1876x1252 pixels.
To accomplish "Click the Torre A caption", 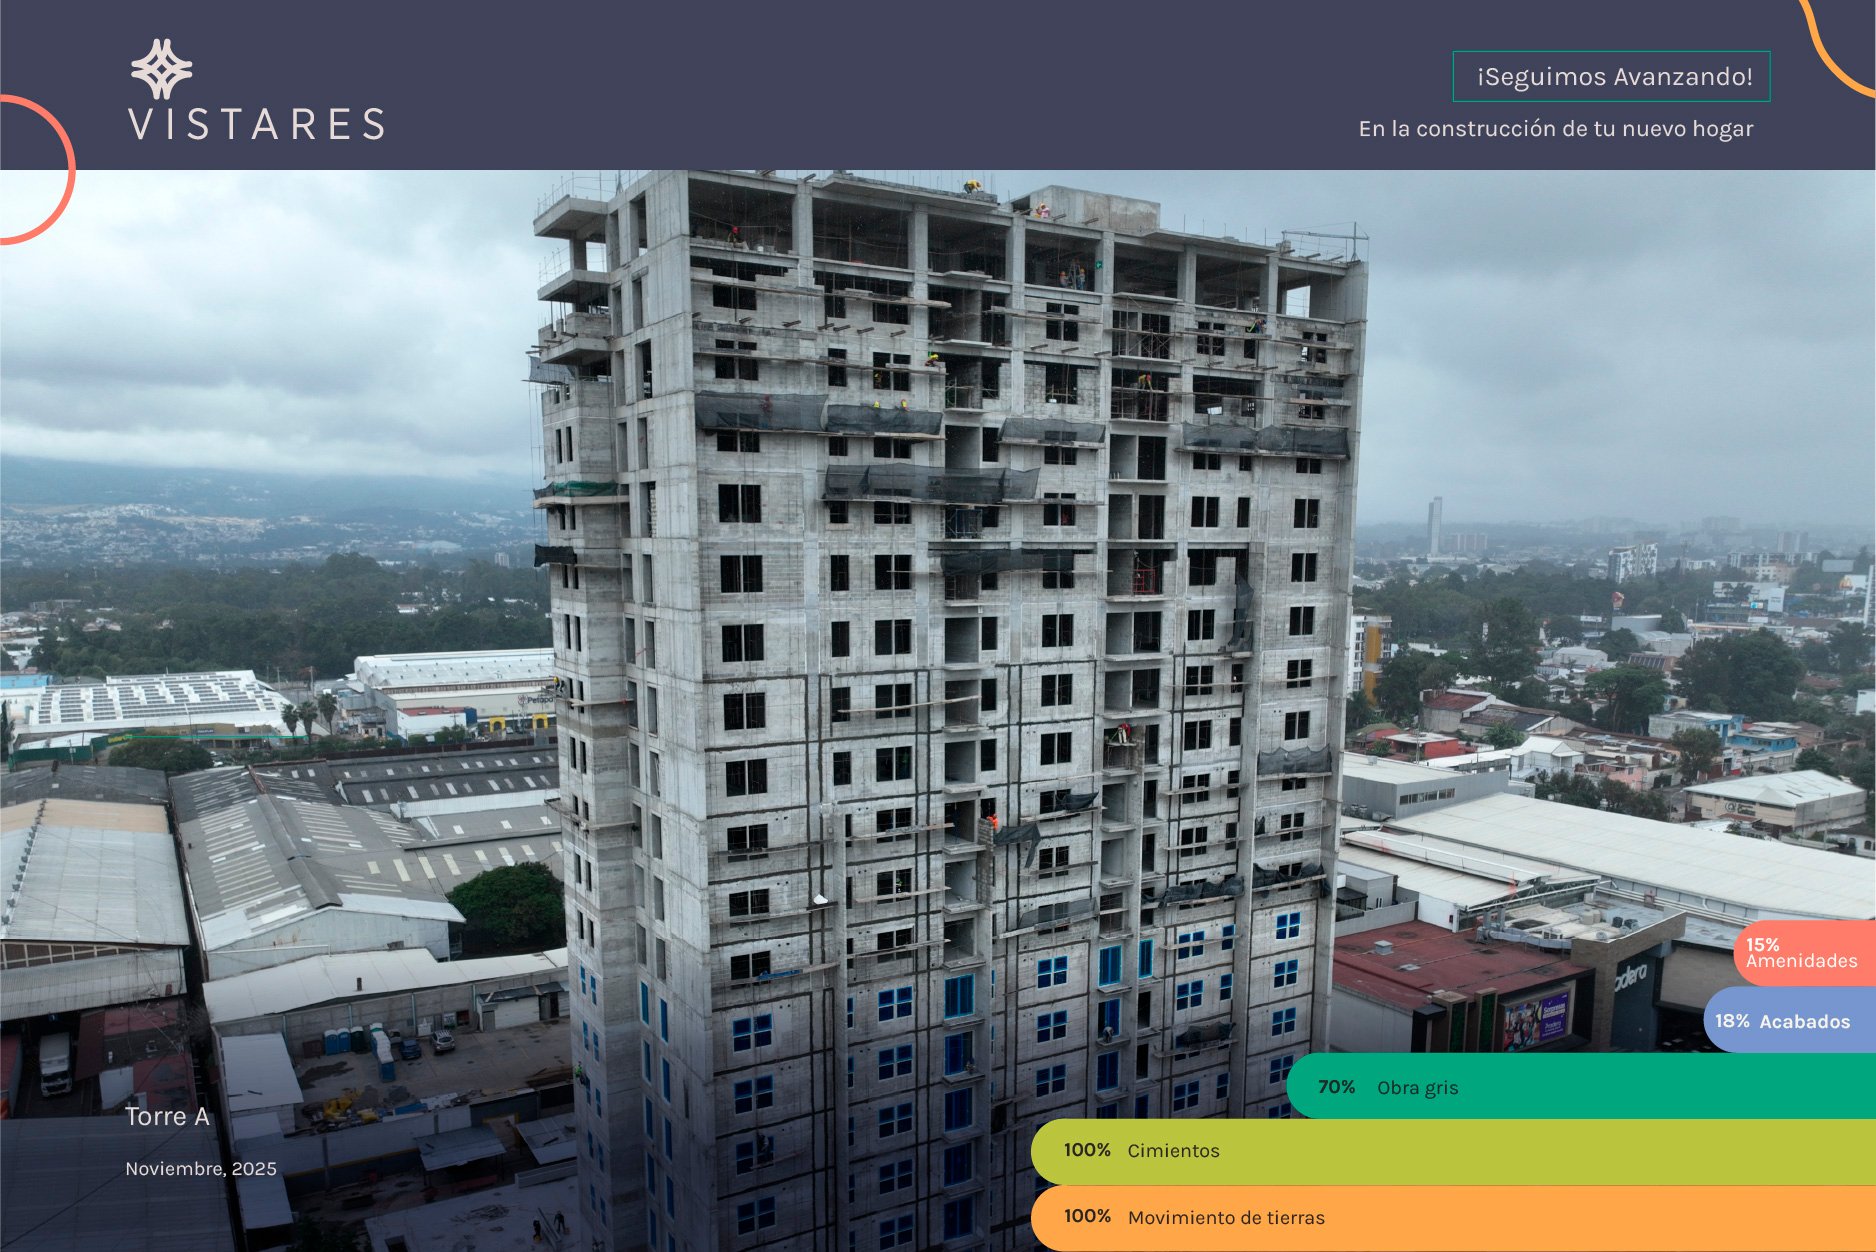I will tap(167, 1117).
